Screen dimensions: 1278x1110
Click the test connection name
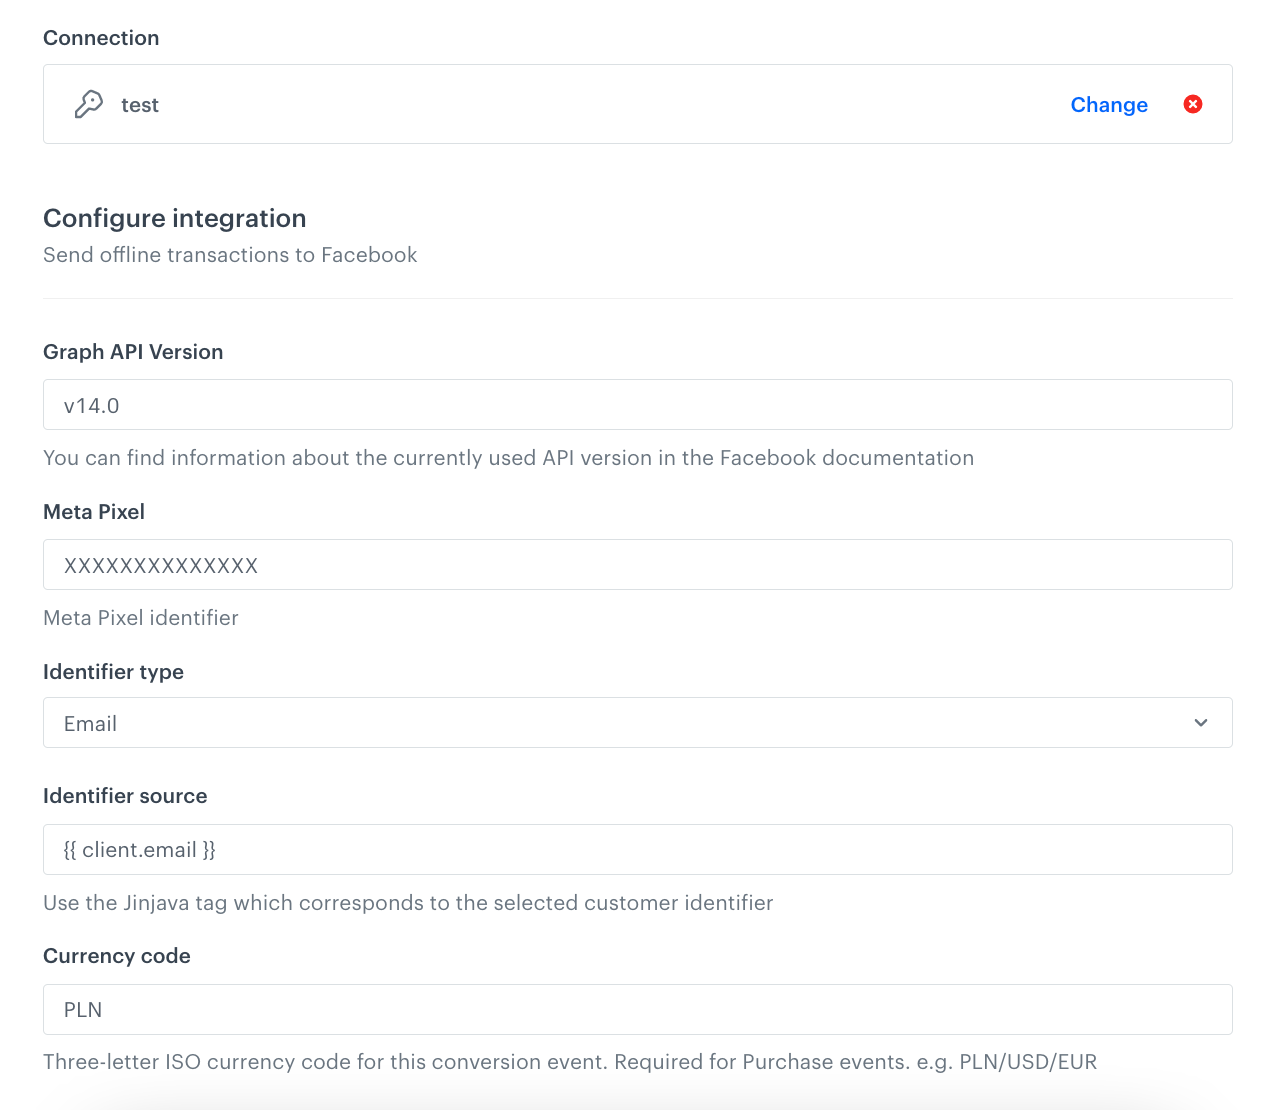139,104
